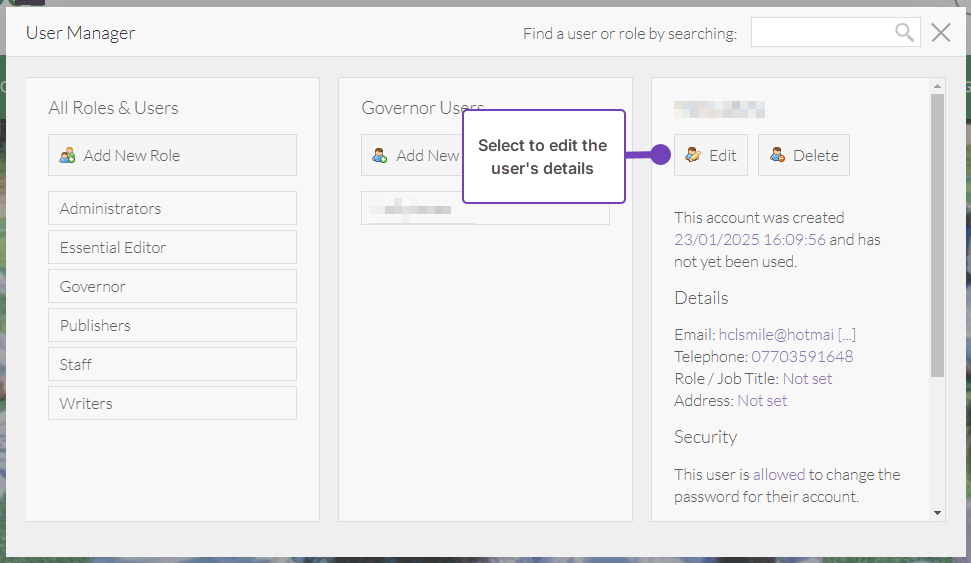The height and width of the screenshot is (563, 971).
Task: Click the magnifying glass search icon
Action: point(904,33)
